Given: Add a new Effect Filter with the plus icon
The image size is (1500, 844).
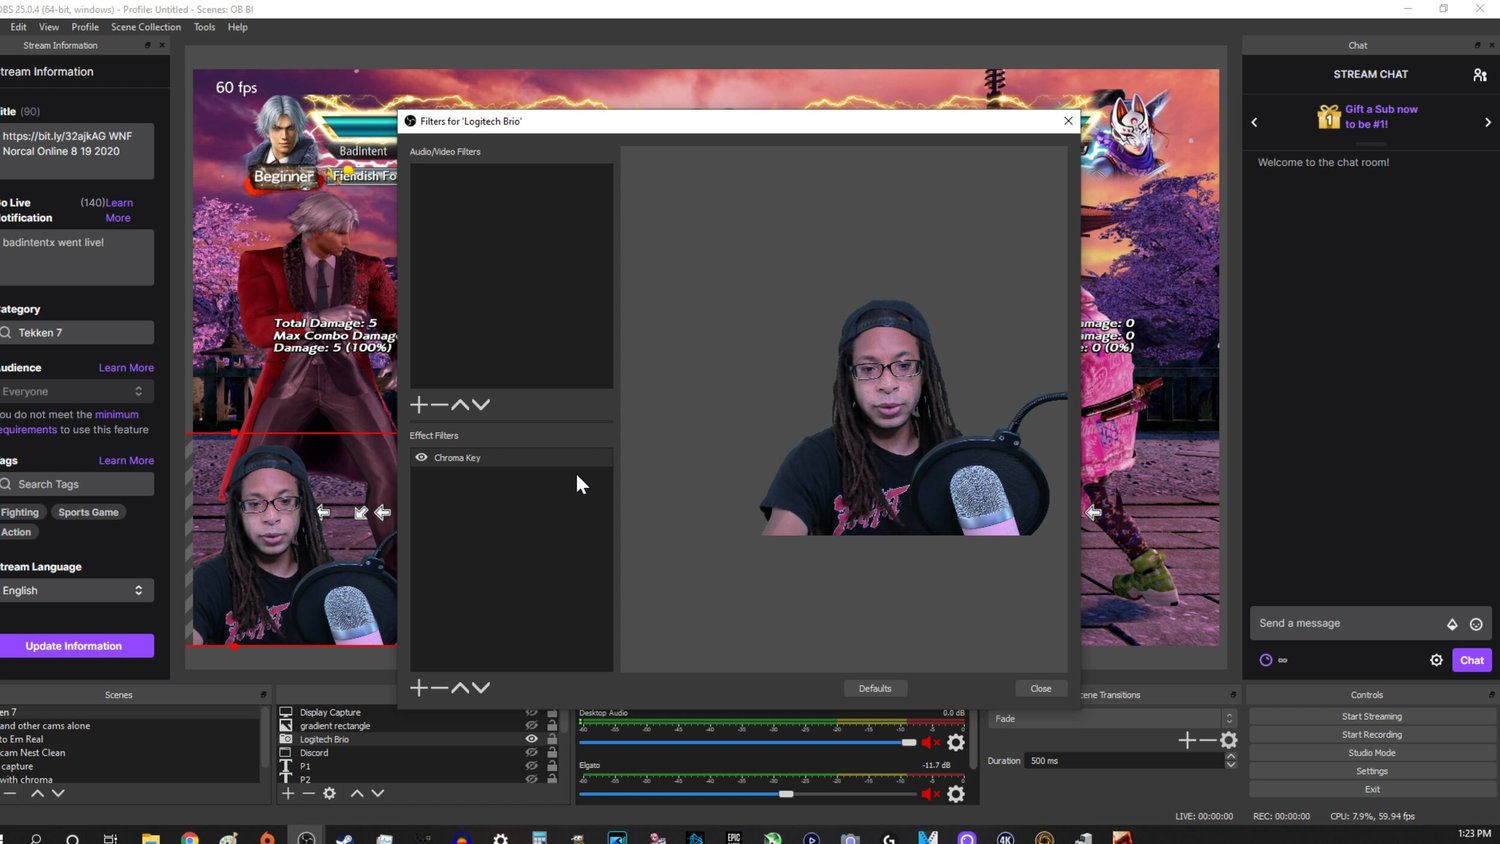Looking at the screenshot, I should [x=419, y=687].
